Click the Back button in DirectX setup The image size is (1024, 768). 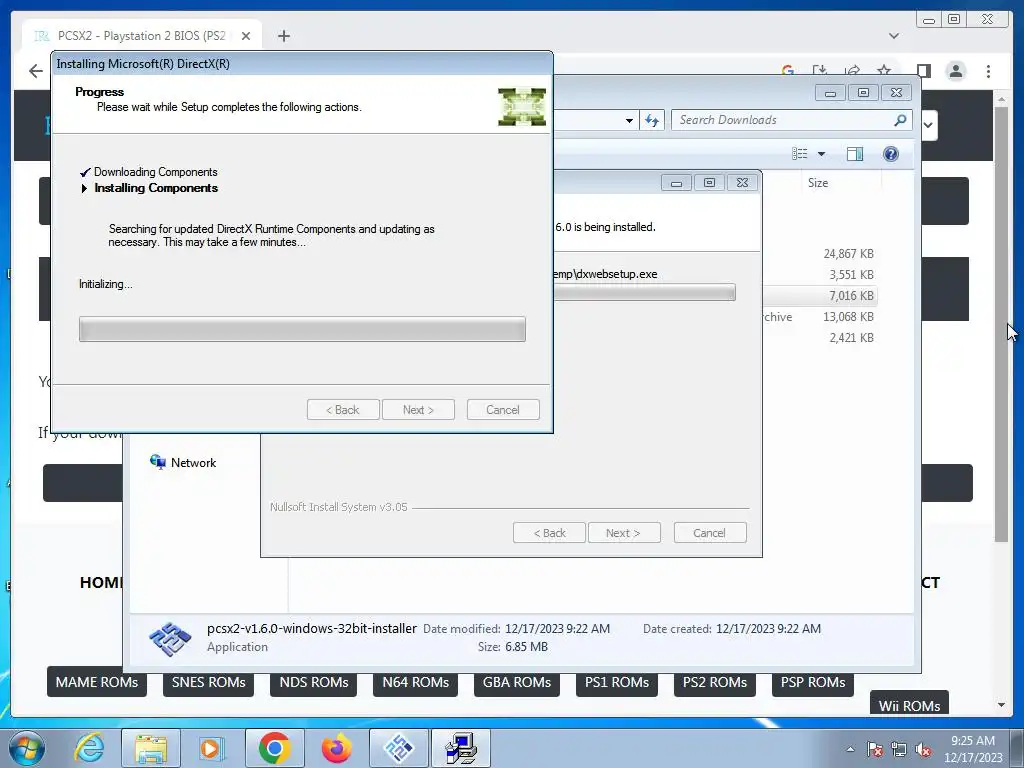[x=343, y=409]
